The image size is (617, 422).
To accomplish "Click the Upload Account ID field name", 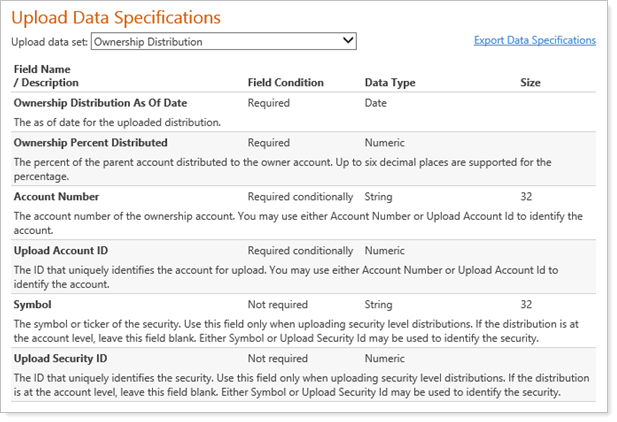I will tap(59, 251).
